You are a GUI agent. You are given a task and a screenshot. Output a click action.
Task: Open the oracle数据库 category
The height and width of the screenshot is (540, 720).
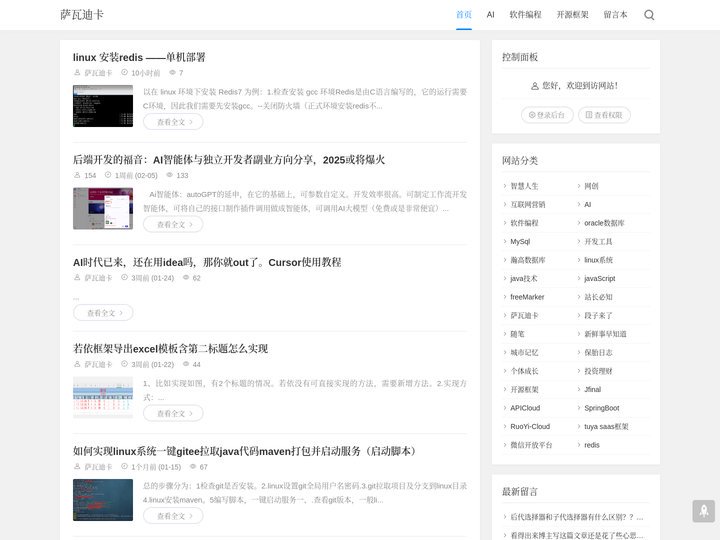(x=604, y=223)
